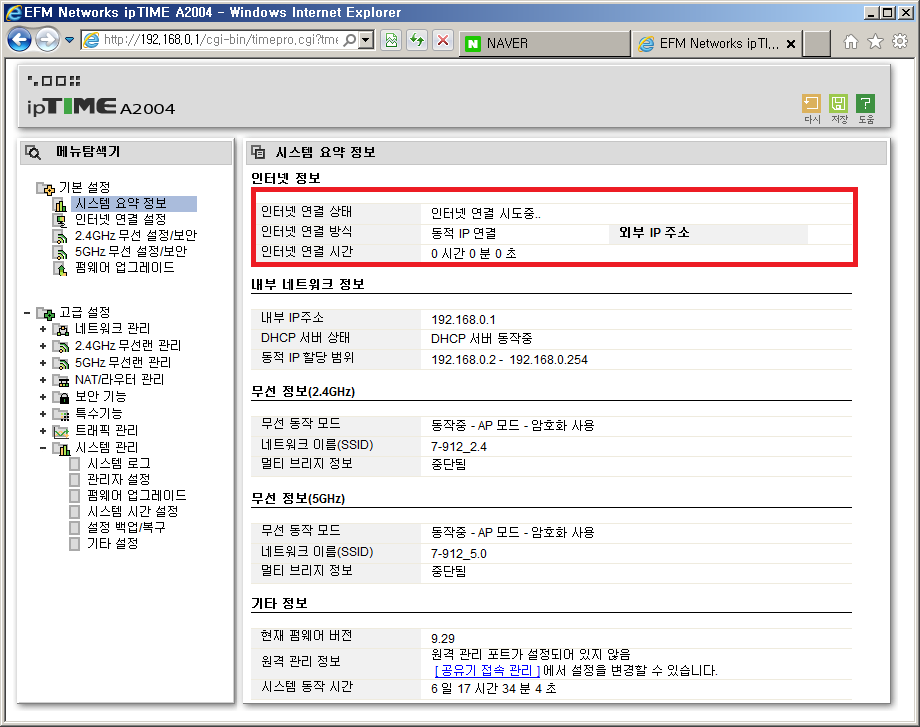The width and height of the screenshot is (920, 727).
Task: Expand the 2.4GHz 무선랜 관리 node
Action: (x=43, y=346)
